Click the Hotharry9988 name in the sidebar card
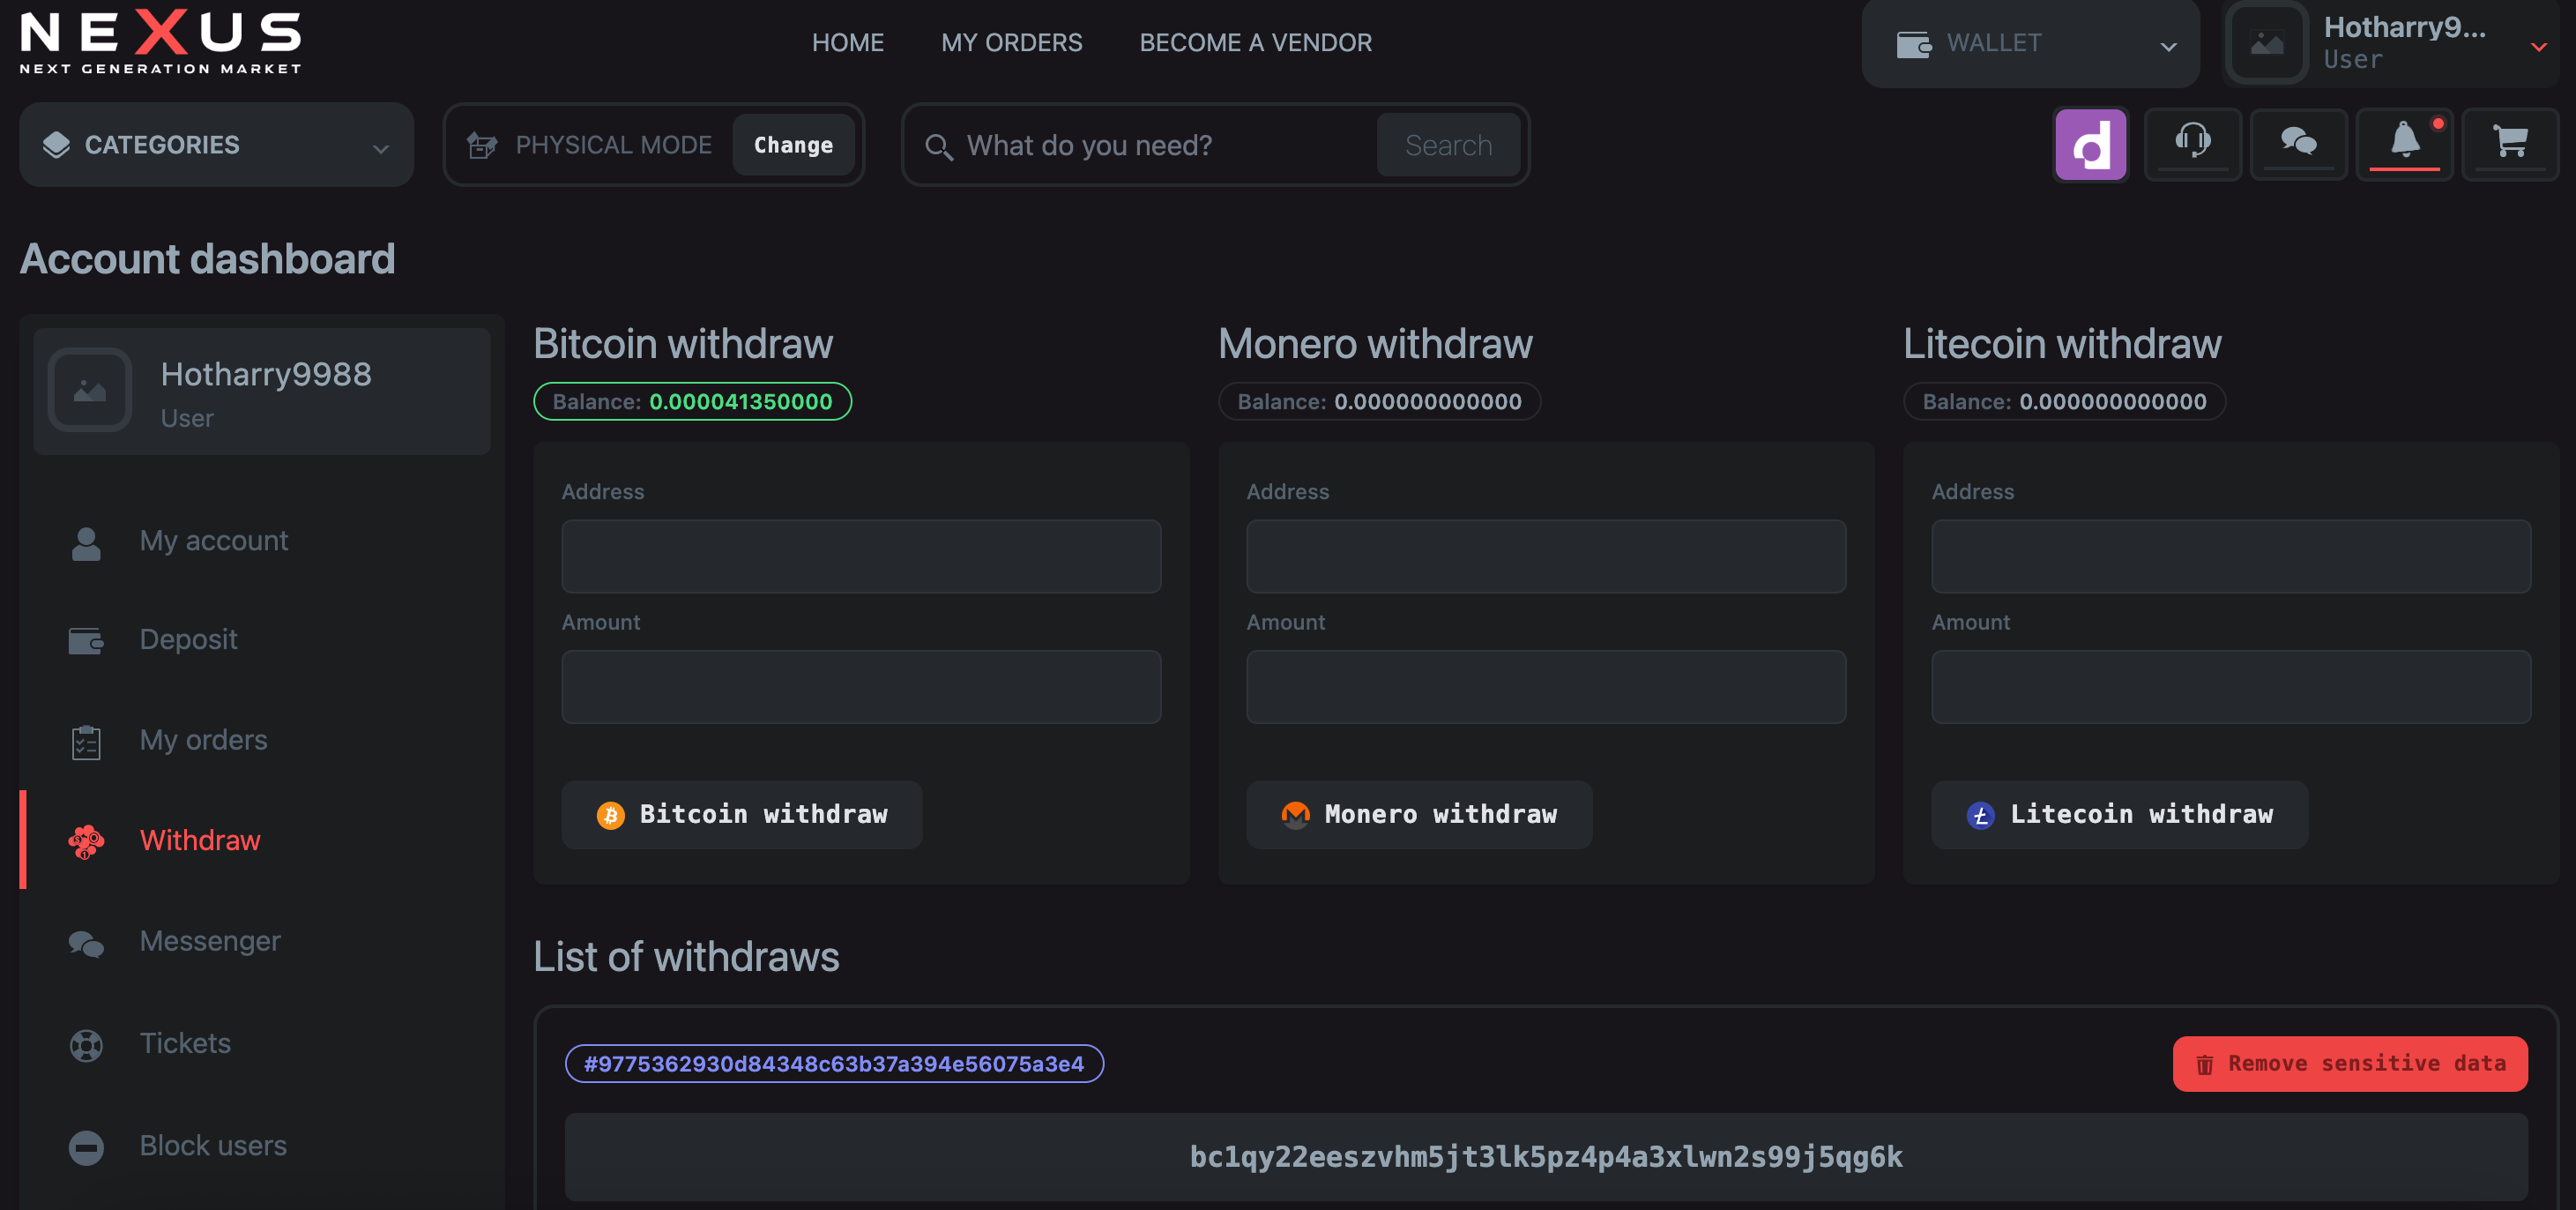The image size is (2576, 1210). pyautogui.click(x=266, y=374)
